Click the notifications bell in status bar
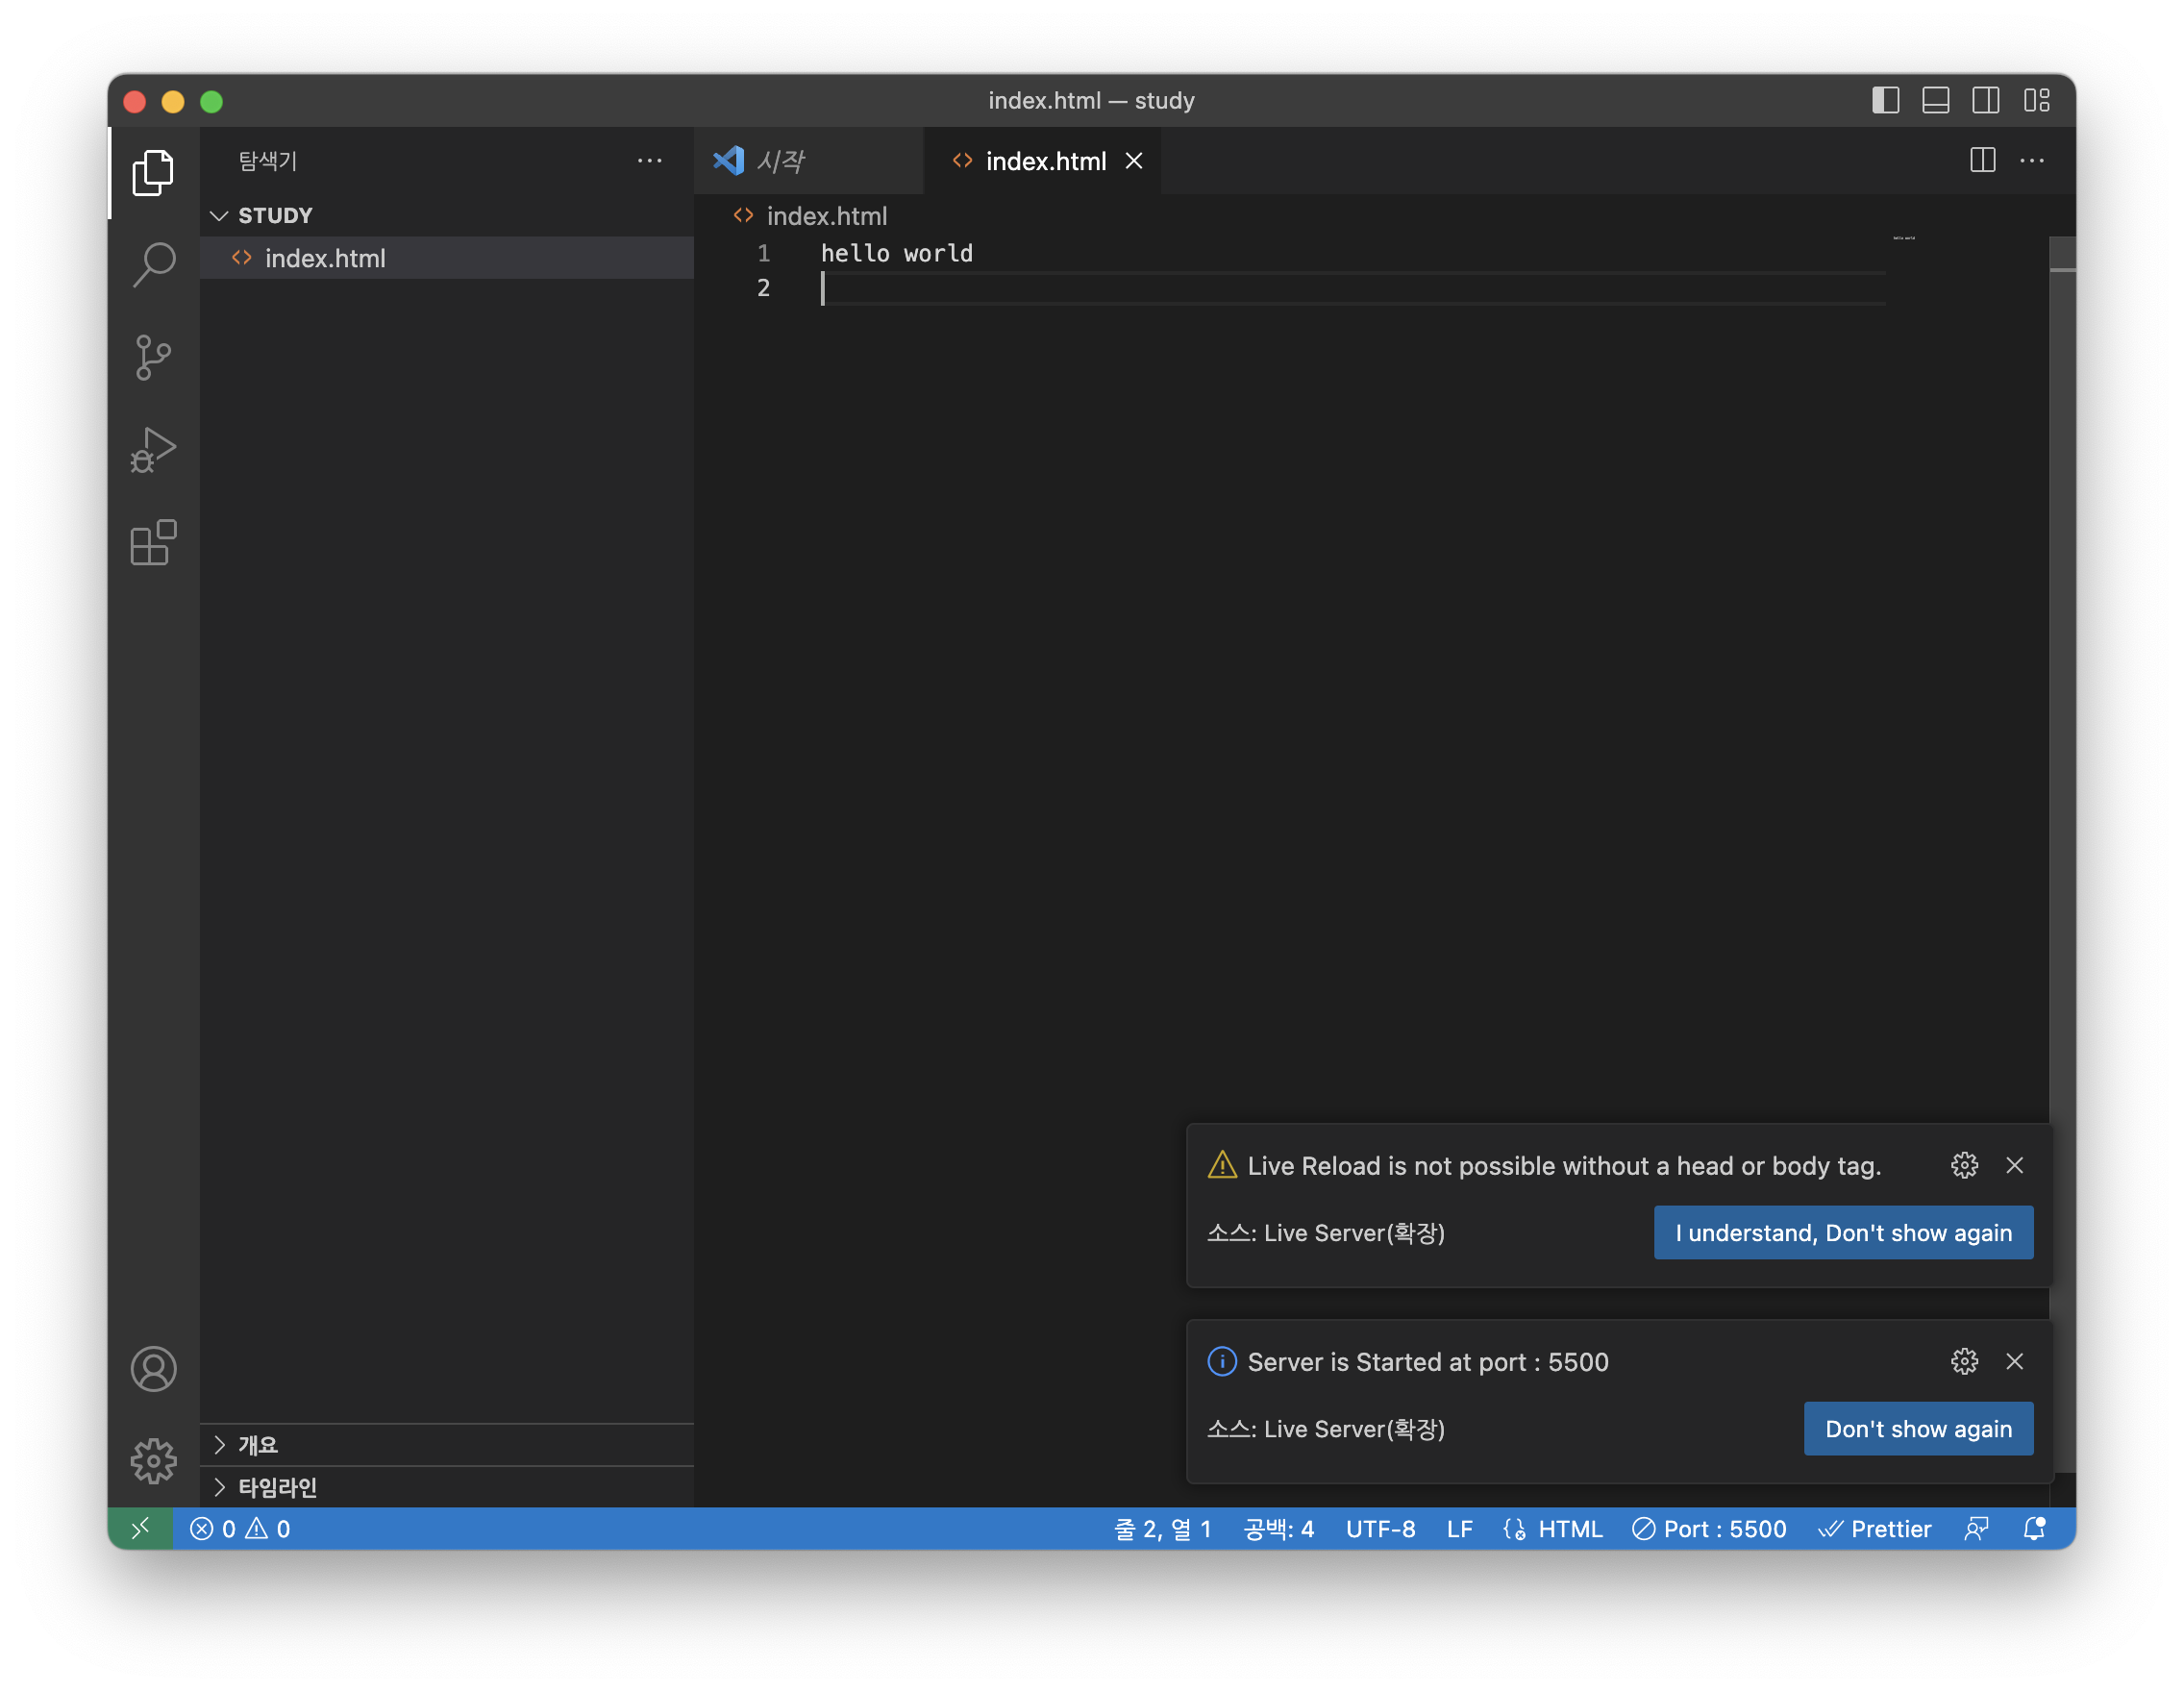 pyautogui.click(x=2033, y=1528)
